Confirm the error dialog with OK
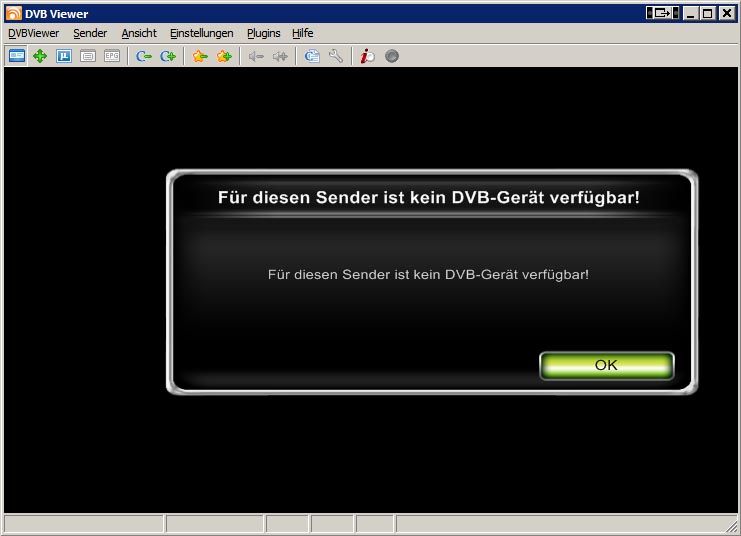The image size is (741, 536). [606, 365]
